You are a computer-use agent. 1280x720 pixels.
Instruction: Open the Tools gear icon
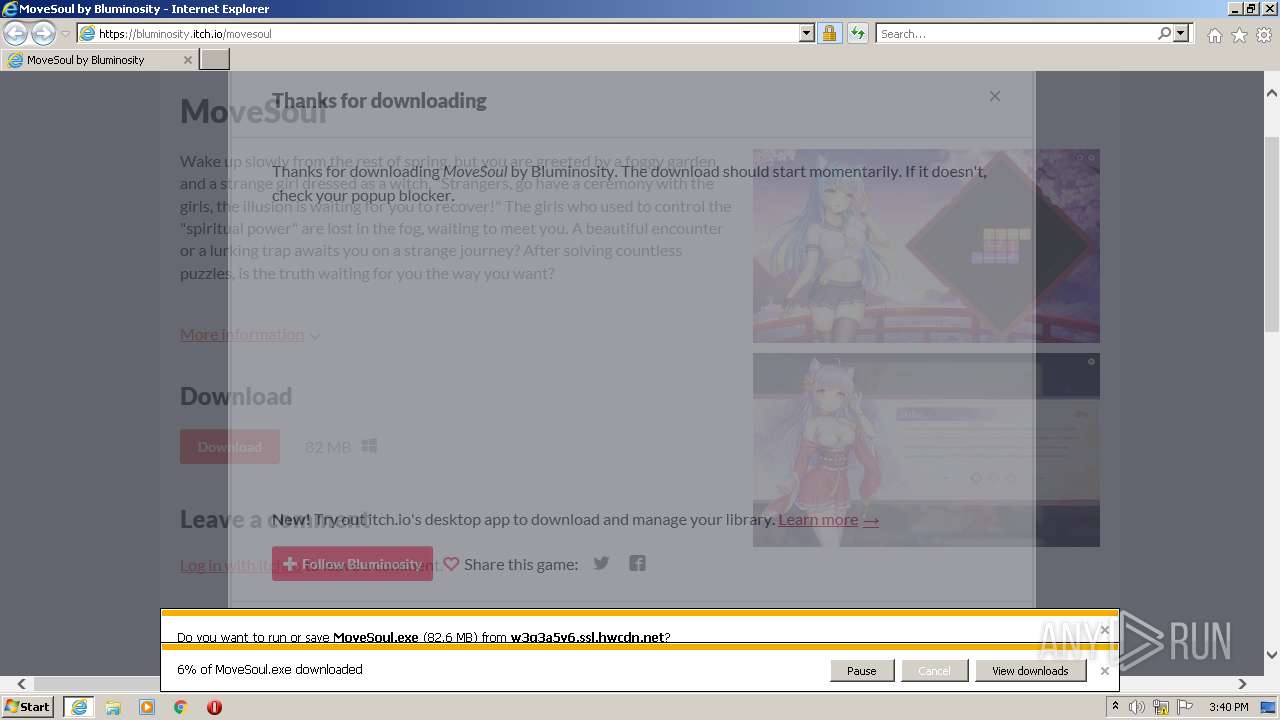coord(1264,35)
